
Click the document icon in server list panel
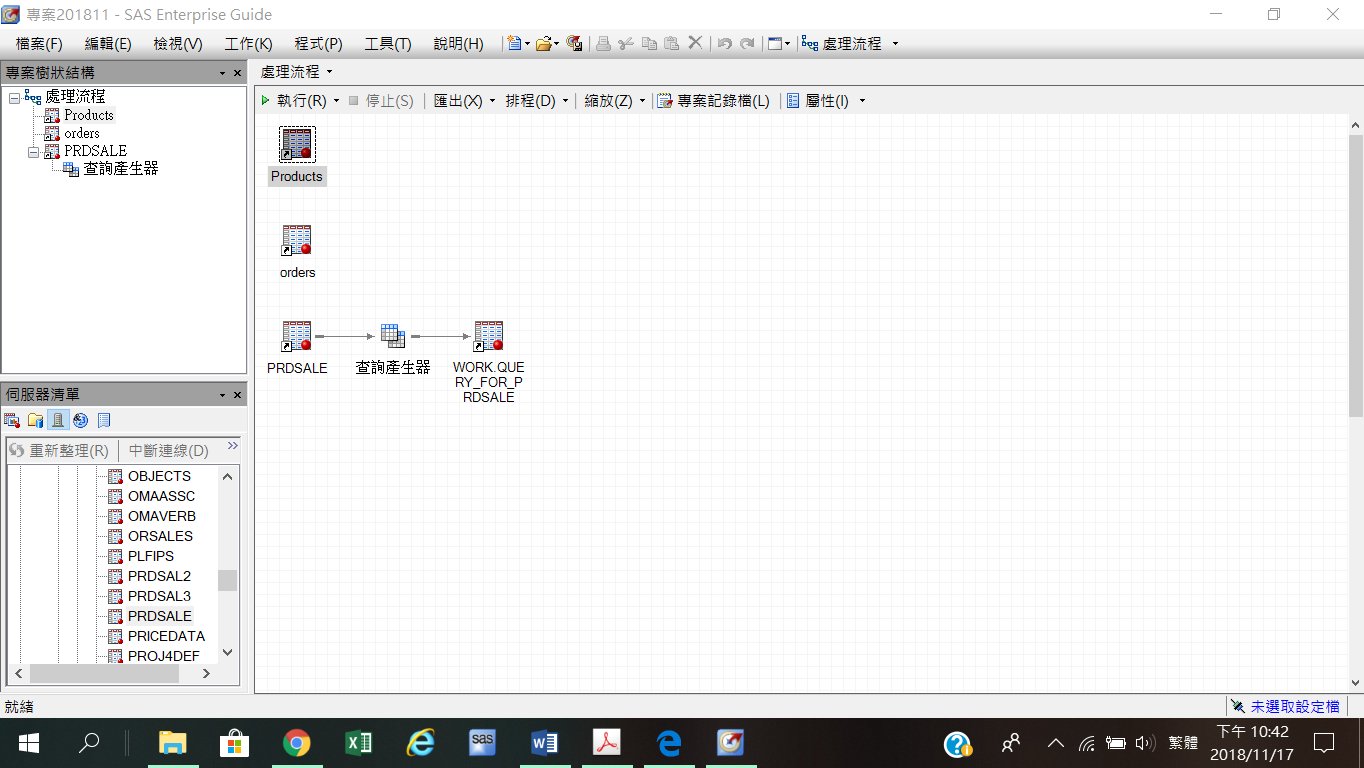[104, 420]
